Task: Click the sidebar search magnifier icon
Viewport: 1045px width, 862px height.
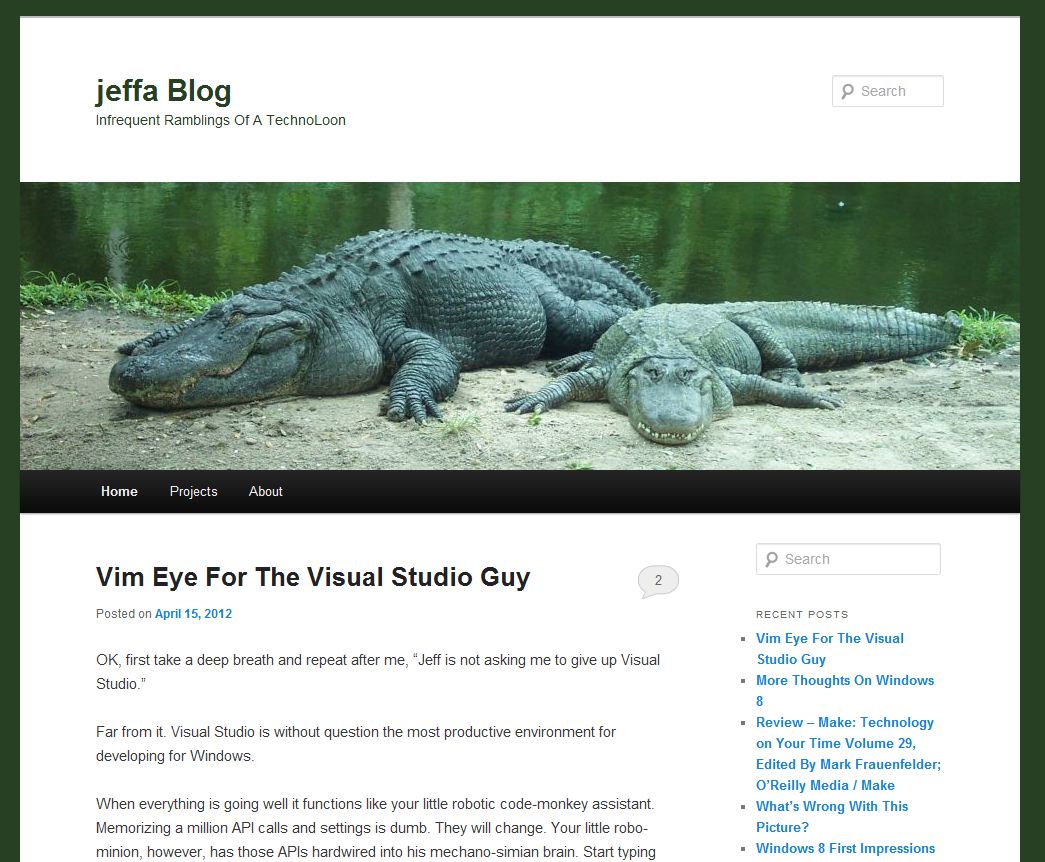Action: [x=771, y=559]
